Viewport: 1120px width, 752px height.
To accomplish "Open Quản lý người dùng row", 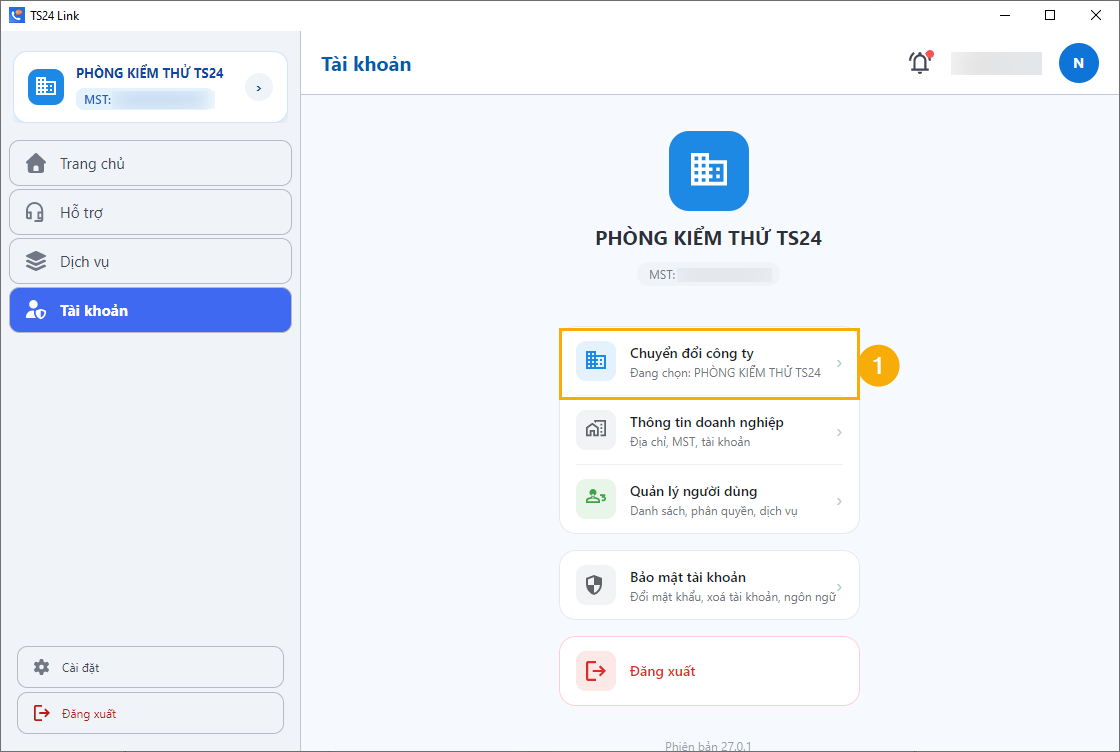I will [x=709, y=500].
